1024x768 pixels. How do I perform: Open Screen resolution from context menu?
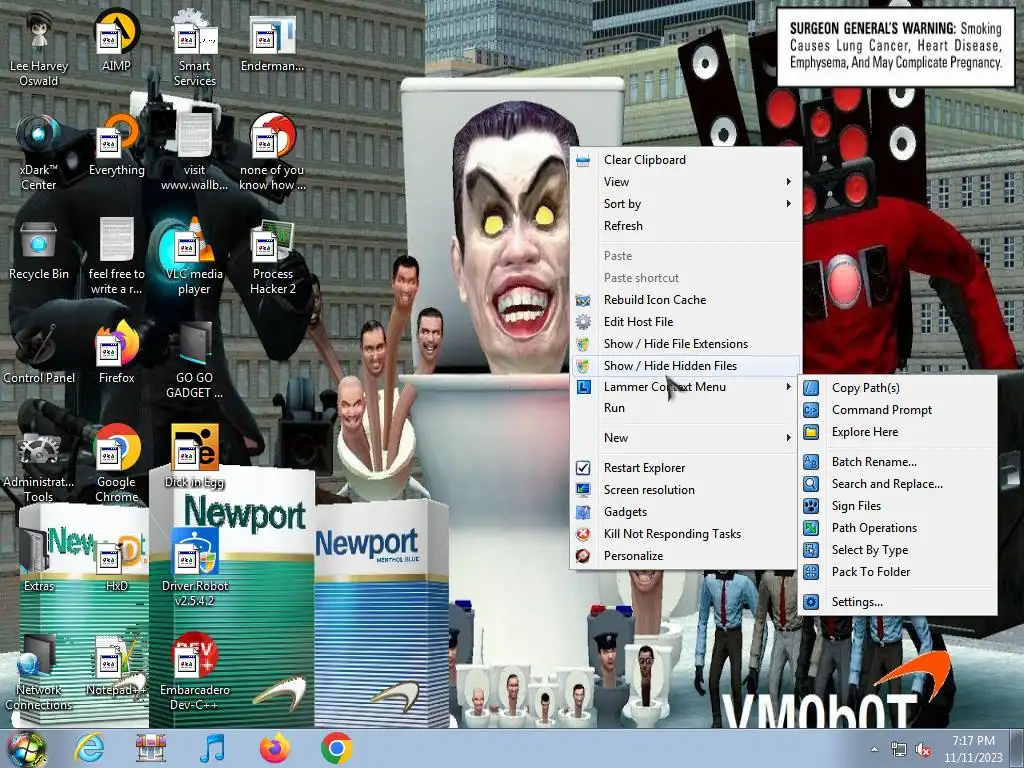686,490
